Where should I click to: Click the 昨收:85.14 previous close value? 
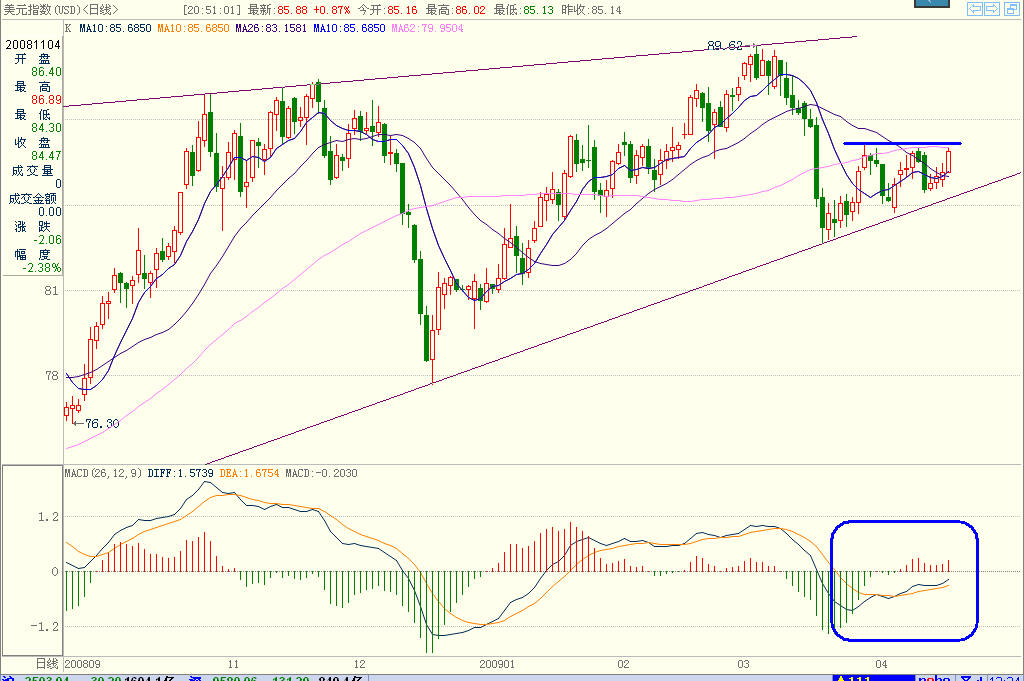(591, 10)
